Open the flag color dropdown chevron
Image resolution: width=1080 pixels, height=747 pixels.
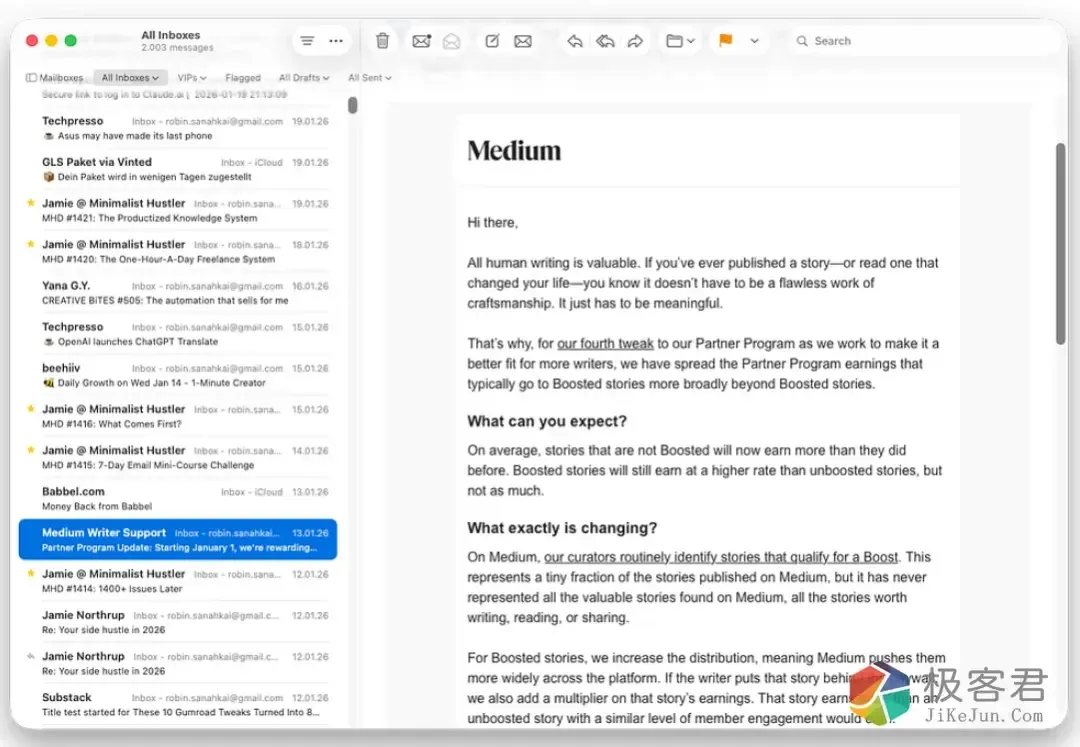pos(753,40)
